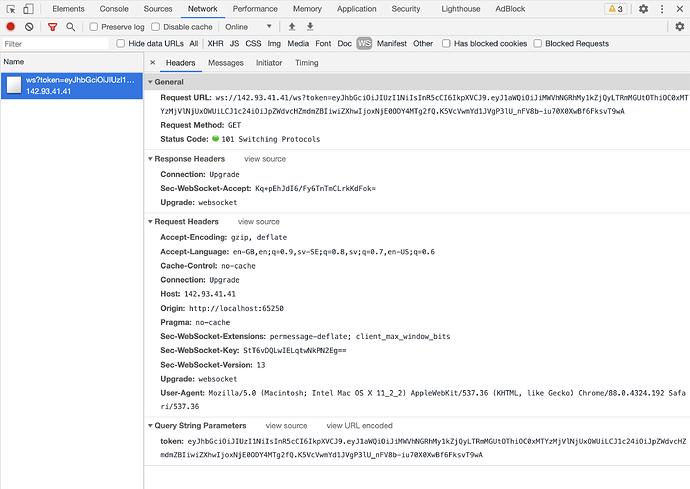Toggle the device toolbar icon
The width and height of the screenshot is (690, 489).
(x=30, y=9)
